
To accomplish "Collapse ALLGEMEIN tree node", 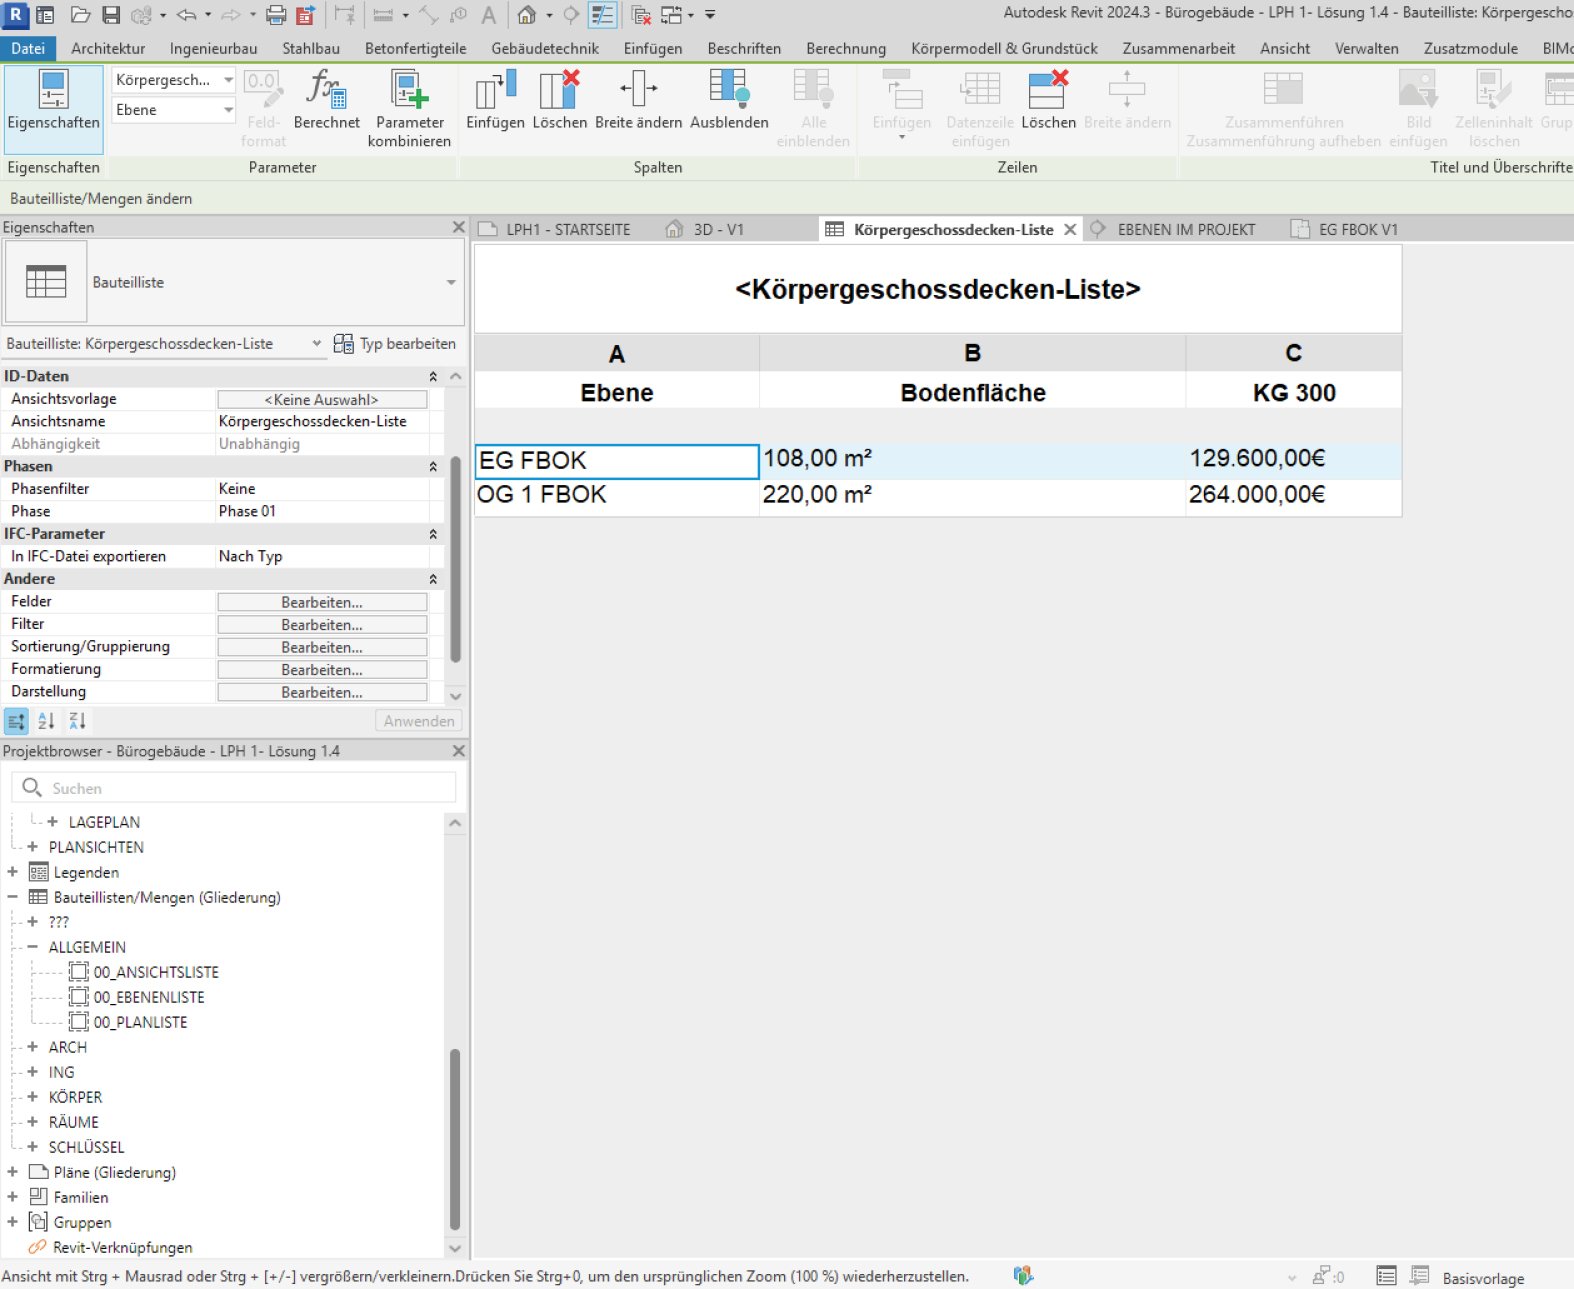I will click(x=32, y=946).
